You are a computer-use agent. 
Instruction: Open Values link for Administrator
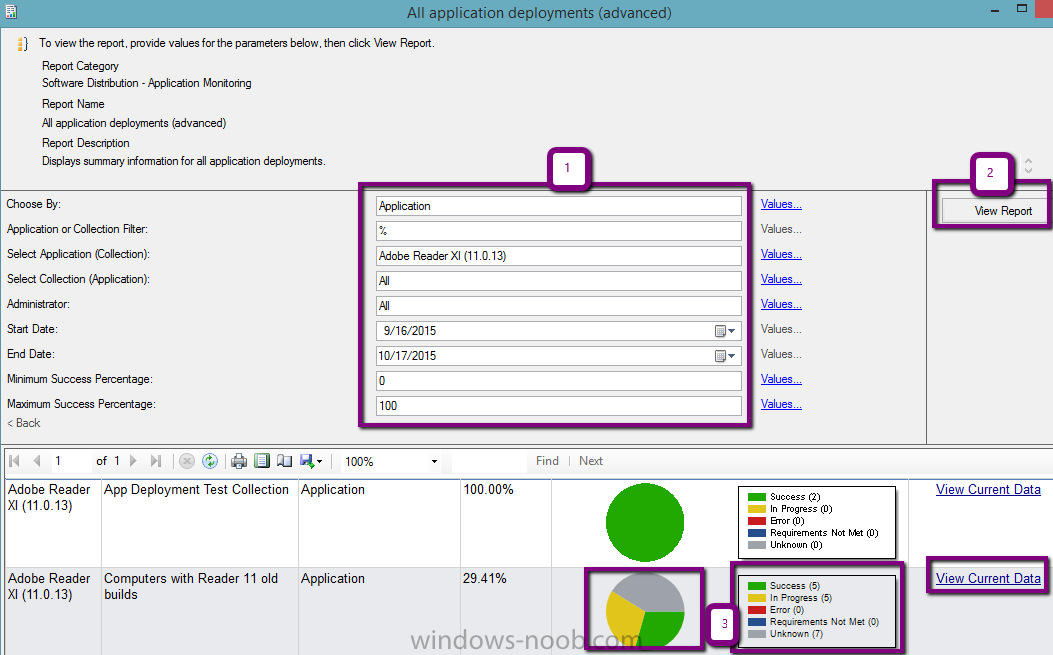781,304
